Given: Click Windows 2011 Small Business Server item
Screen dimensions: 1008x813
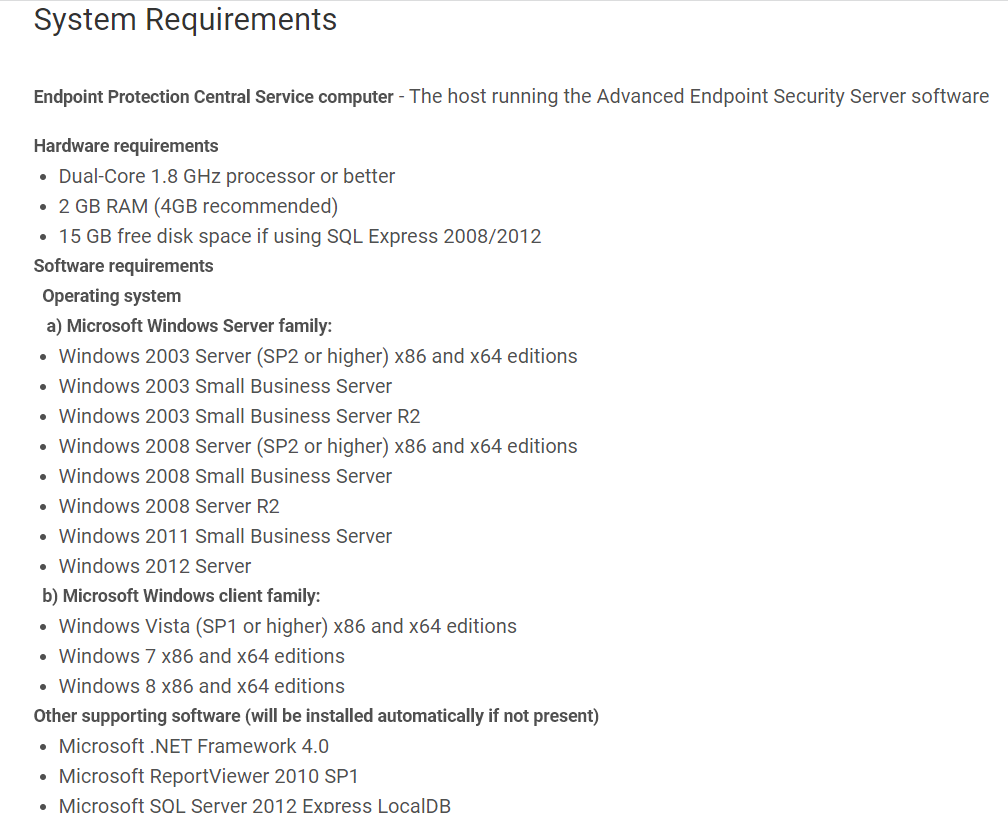Looking at the screenshot, I should pos(225,536).
